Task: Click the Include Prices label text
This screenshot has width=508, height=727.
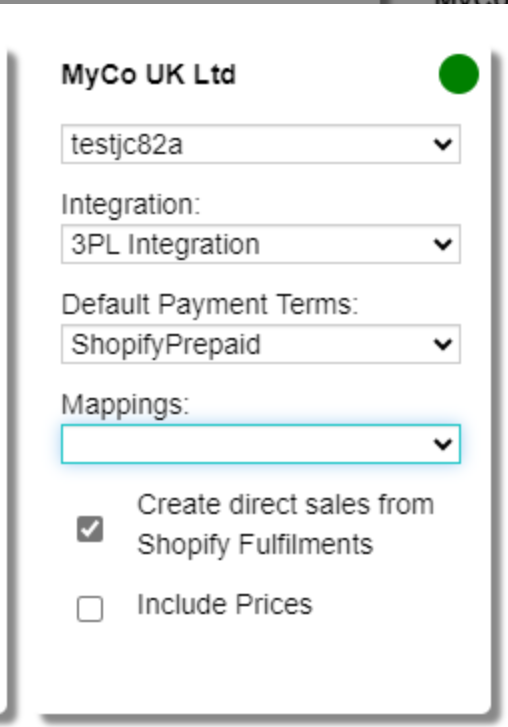Action: point(225,605)
